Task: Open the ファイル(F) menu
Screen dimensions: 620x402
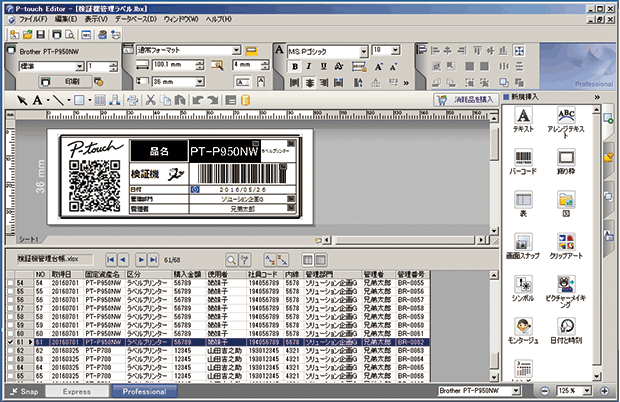Action: pyautogui.click(x=33, y=19)
